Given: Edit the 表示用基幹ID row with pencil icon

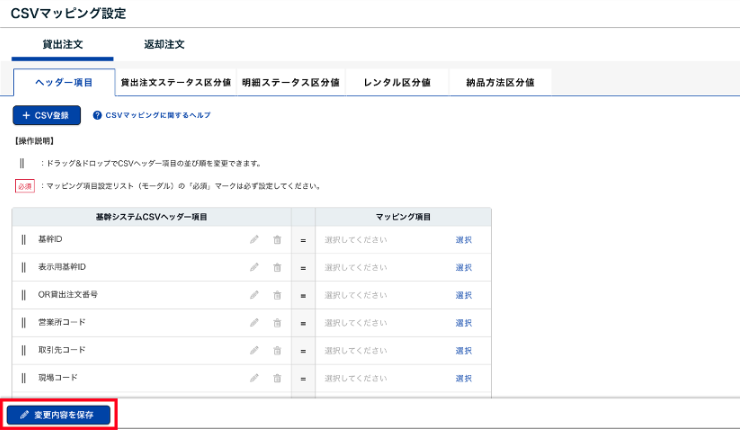Looking at the screenshot, I should 255,268.
